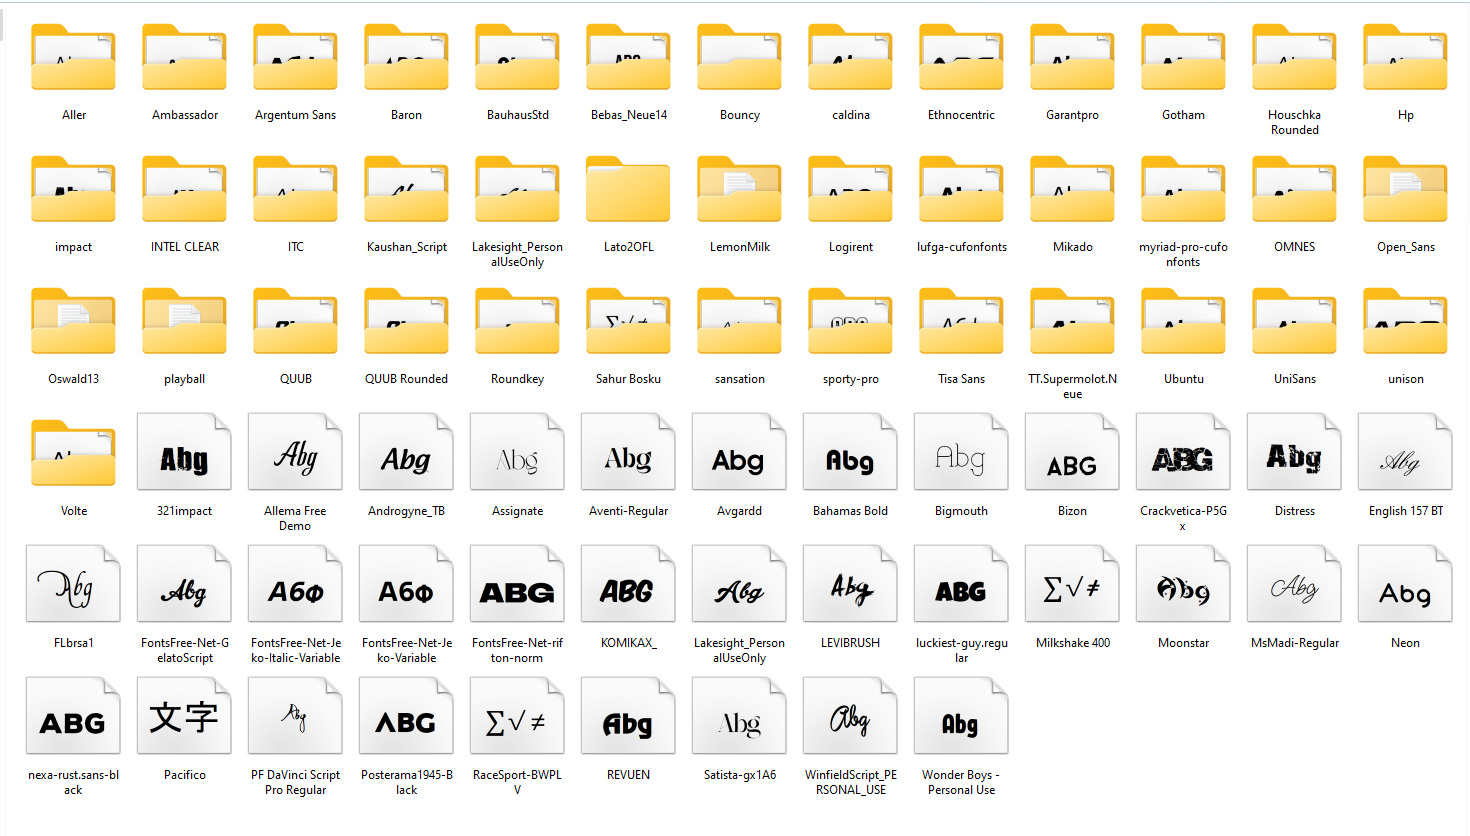Select the Bizon font file icon
The width and height of the screenshot is (1470, 836).
pyautogui.click(x=1072, y=452)
